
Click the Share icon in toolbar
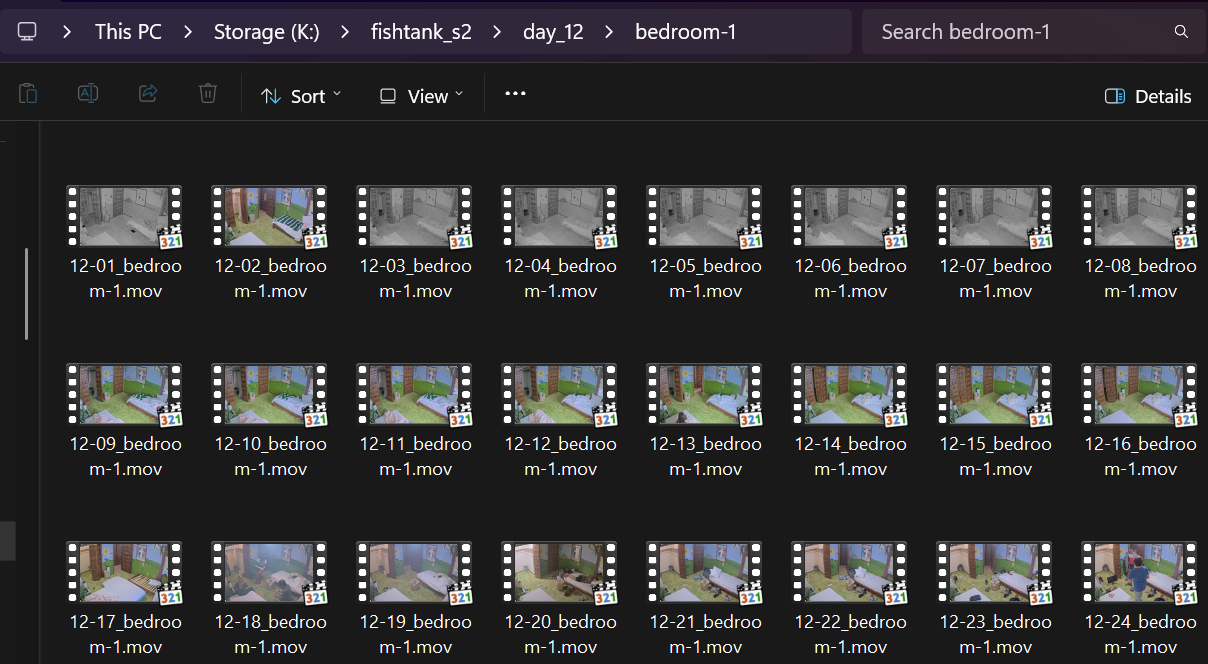(x=148, y=94)
